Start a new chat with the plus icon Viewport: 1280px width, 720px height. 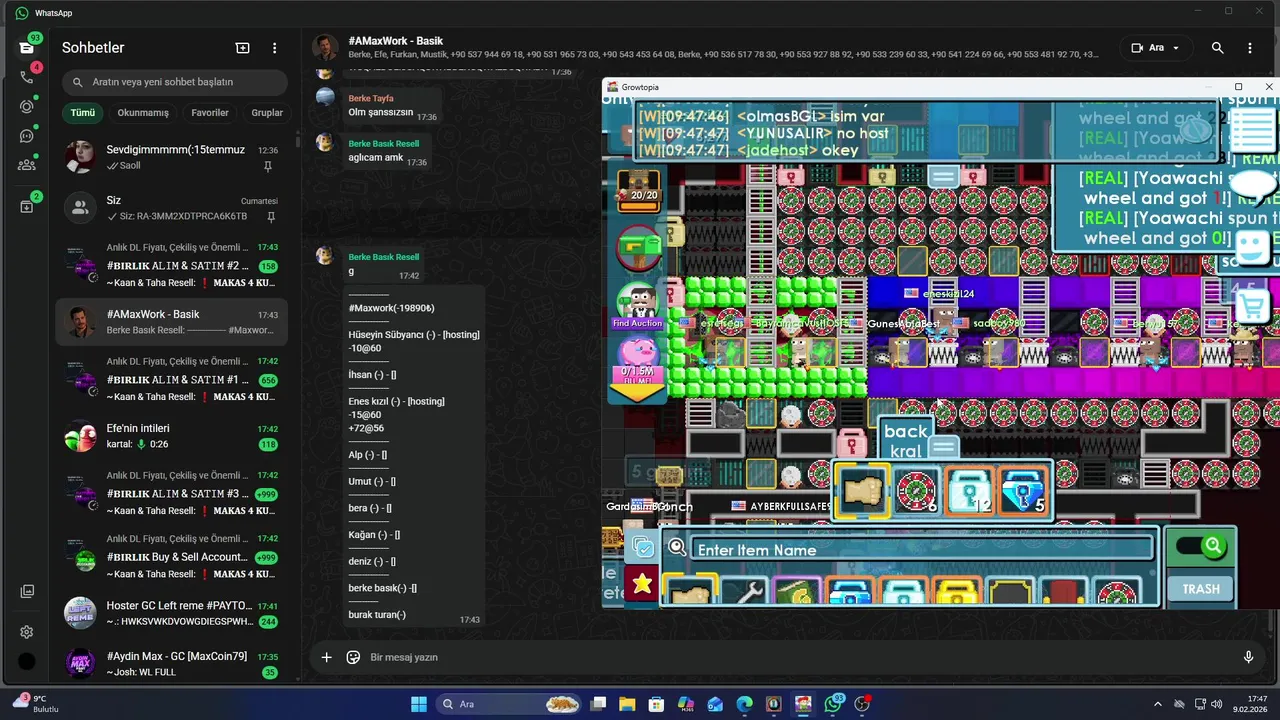(x=242, y=48)
